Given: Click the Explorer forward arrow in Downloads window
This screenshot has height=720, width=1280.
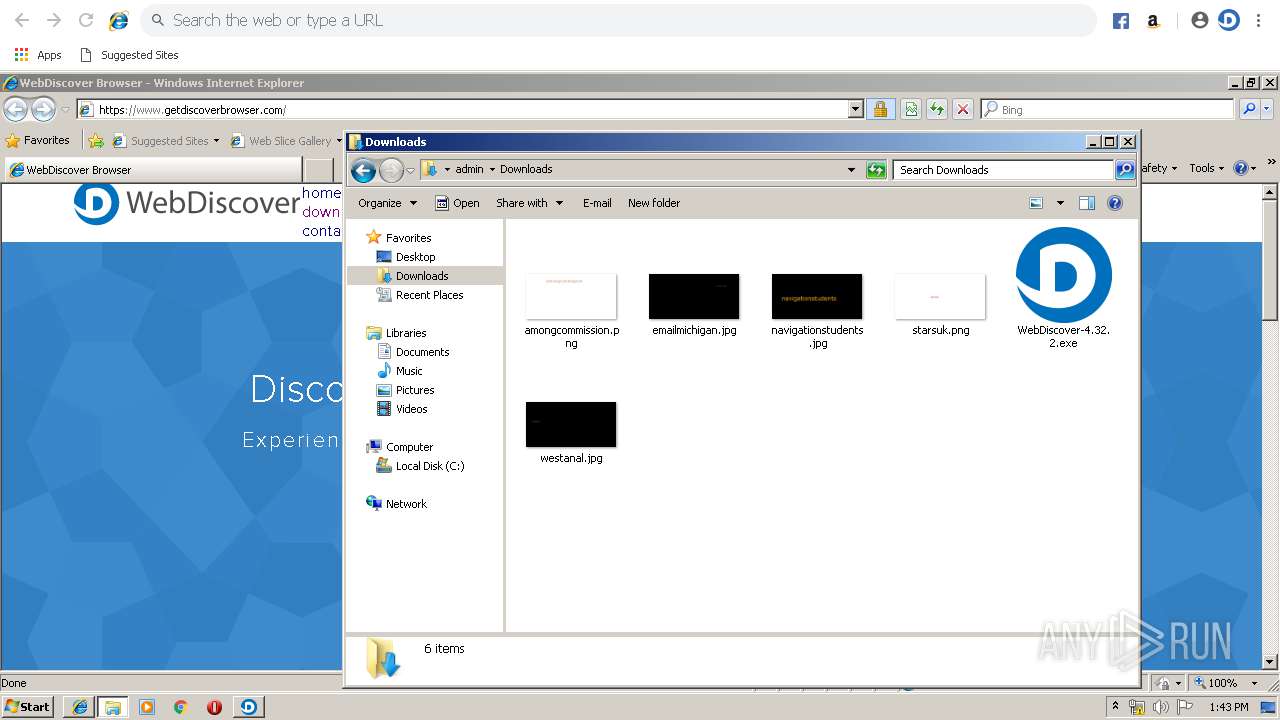Looking at the screenshot, I should tap(391, 170).
